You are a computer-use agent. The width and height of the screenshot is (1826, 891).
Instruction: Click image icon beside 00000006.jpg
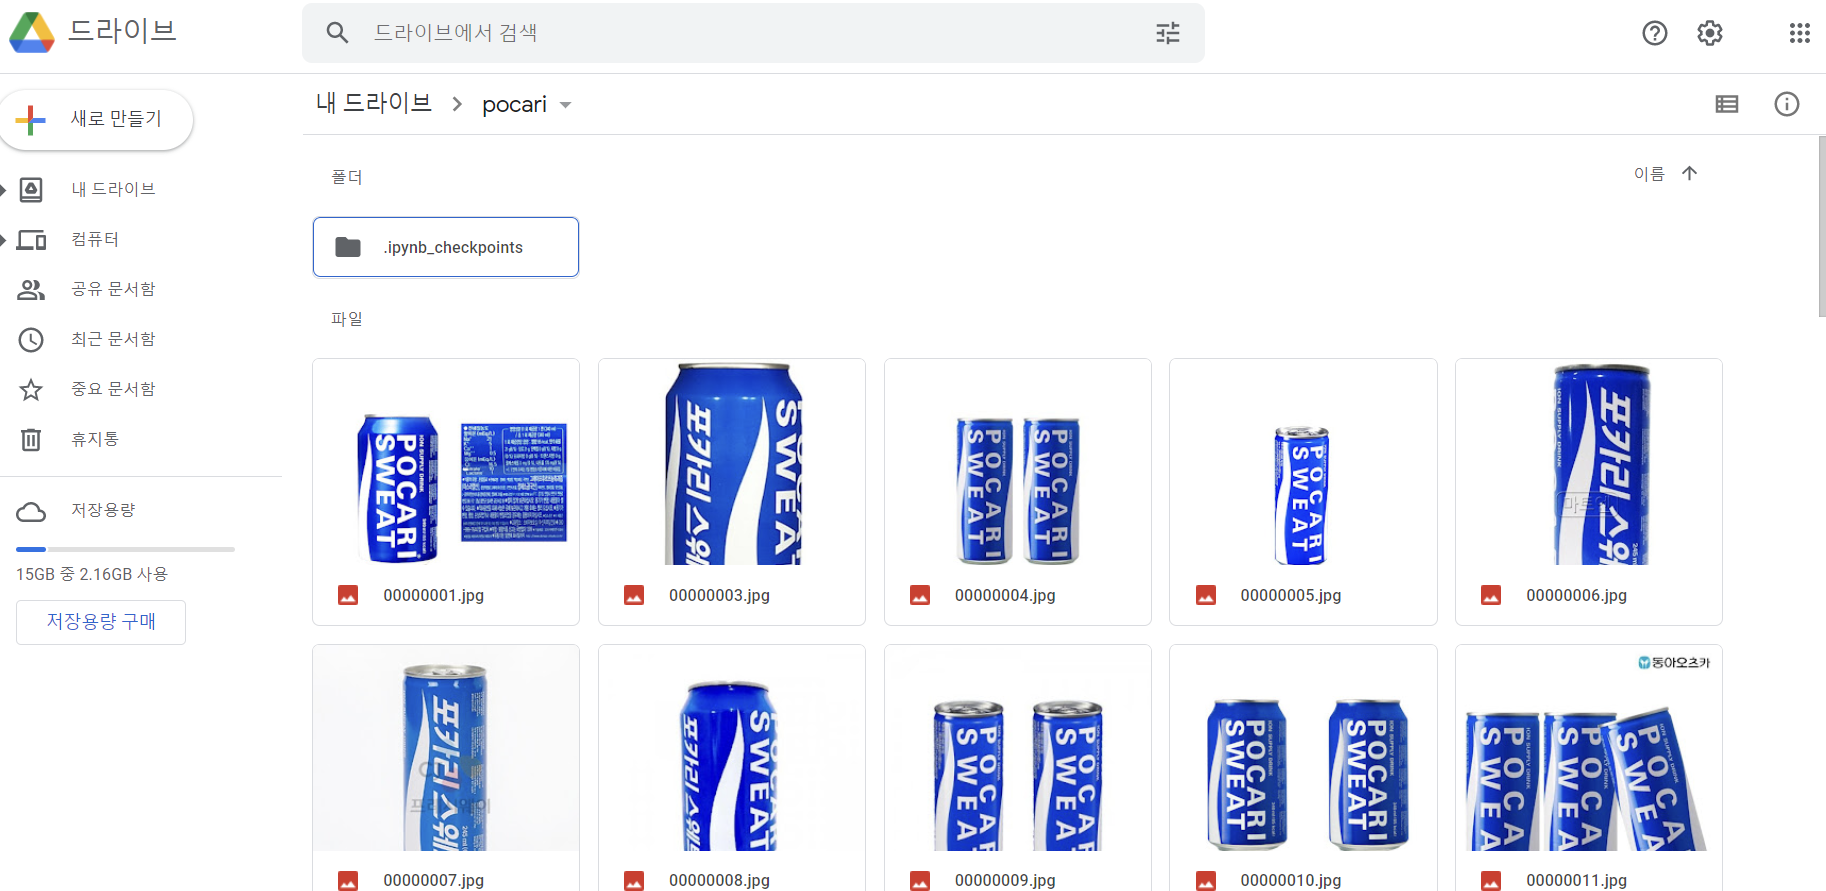(x=1491, y=595)
